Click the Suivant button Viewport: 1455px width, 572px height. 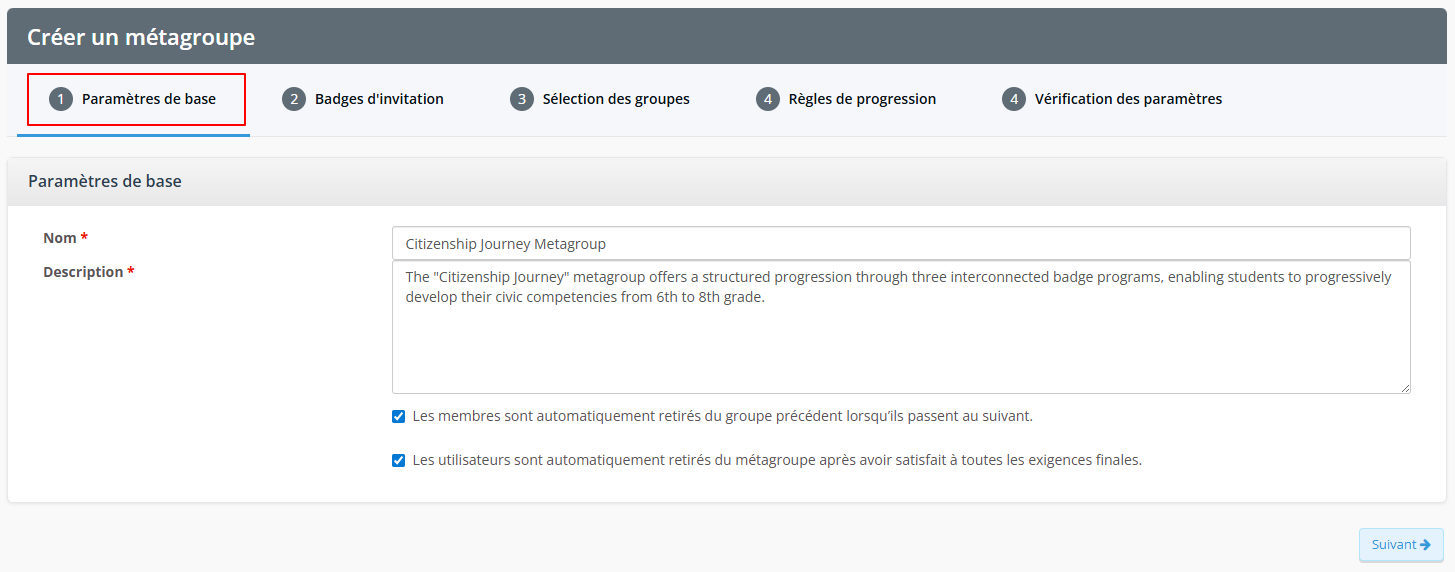(x=1401, y=545)
